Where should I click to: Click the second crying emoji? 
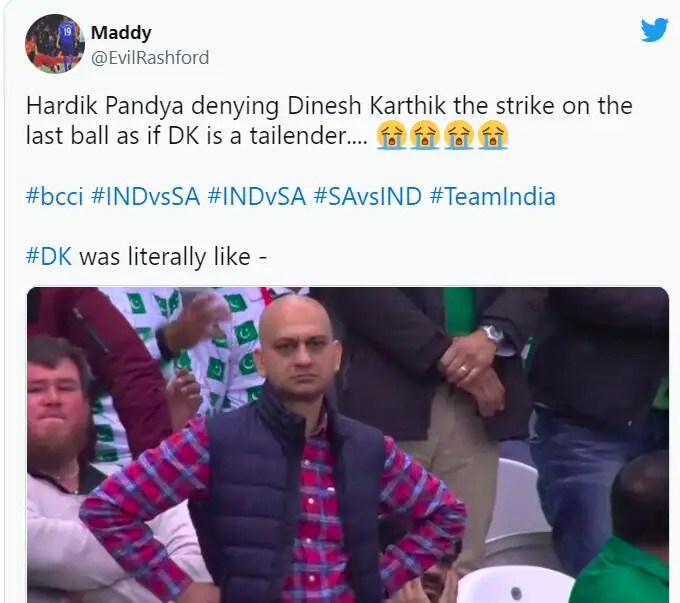[425, 135]
